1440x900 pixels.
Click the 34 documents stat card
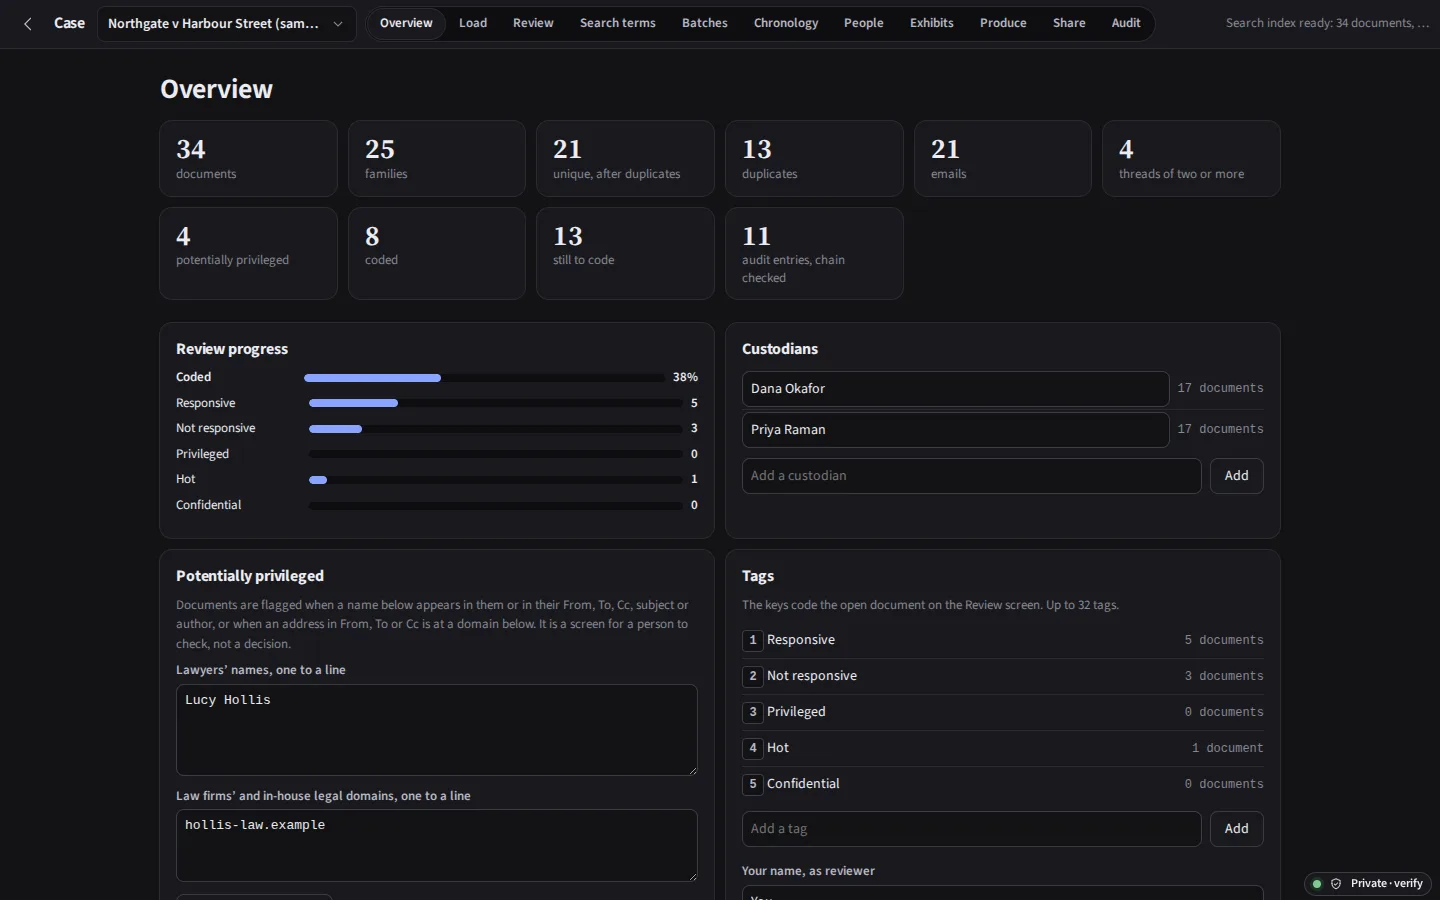pos(248,159)
